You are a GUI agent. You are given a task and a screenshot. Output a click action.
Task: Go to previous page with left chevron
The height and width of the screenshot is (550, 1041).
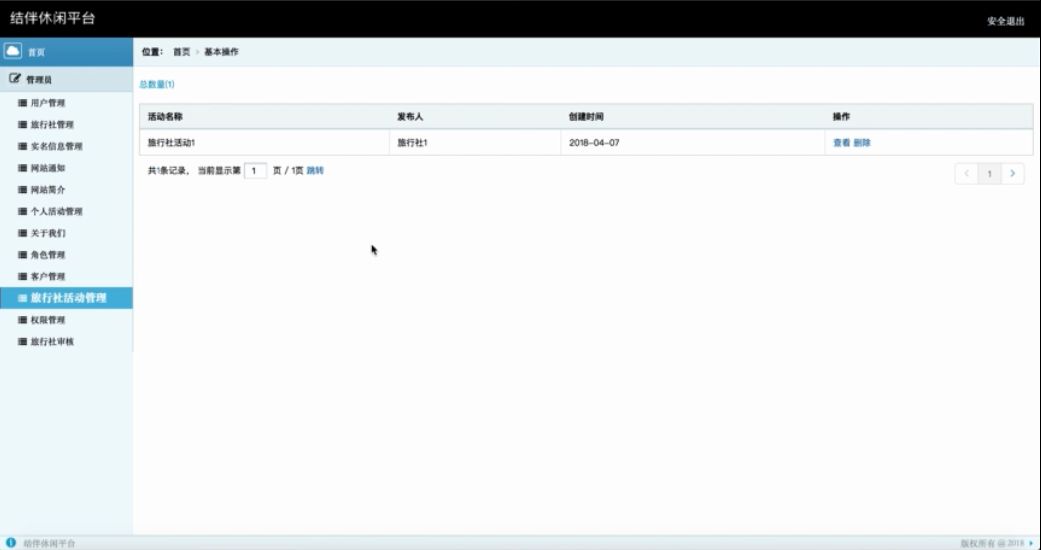tap(967, 173)
